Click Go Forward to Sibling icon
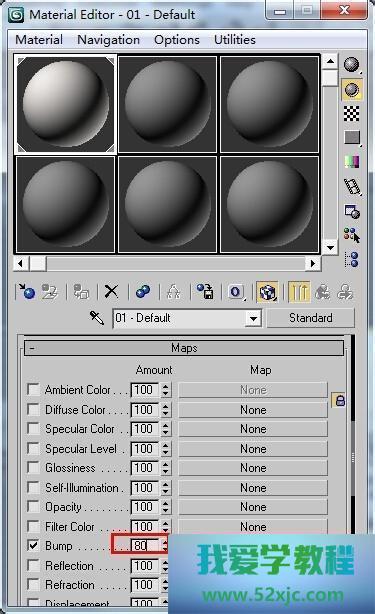375x614 pixels. 345,292
